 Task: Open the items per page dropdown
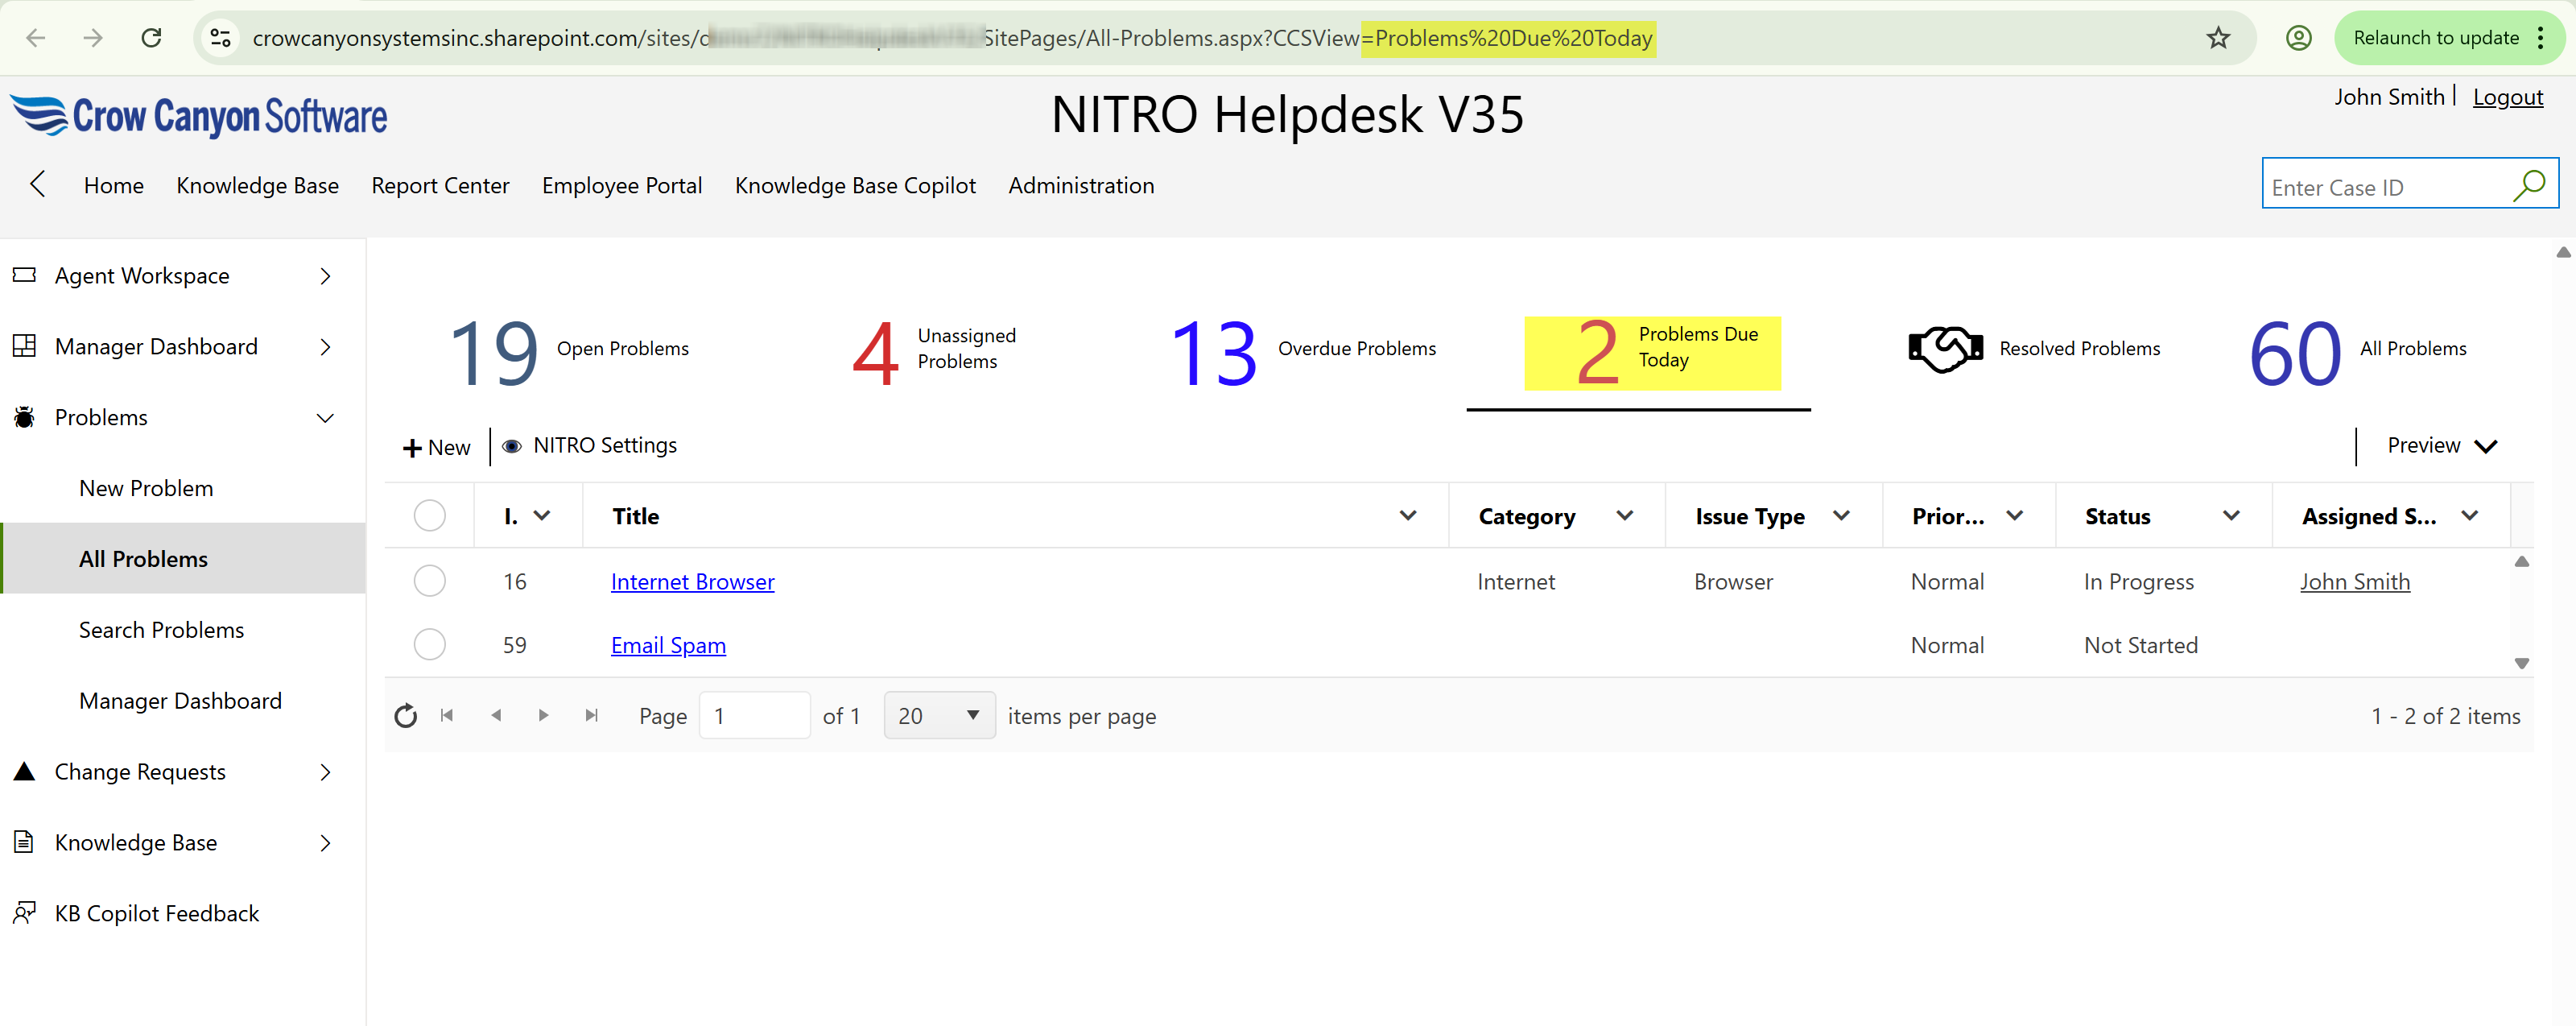(x=937, y=715)
